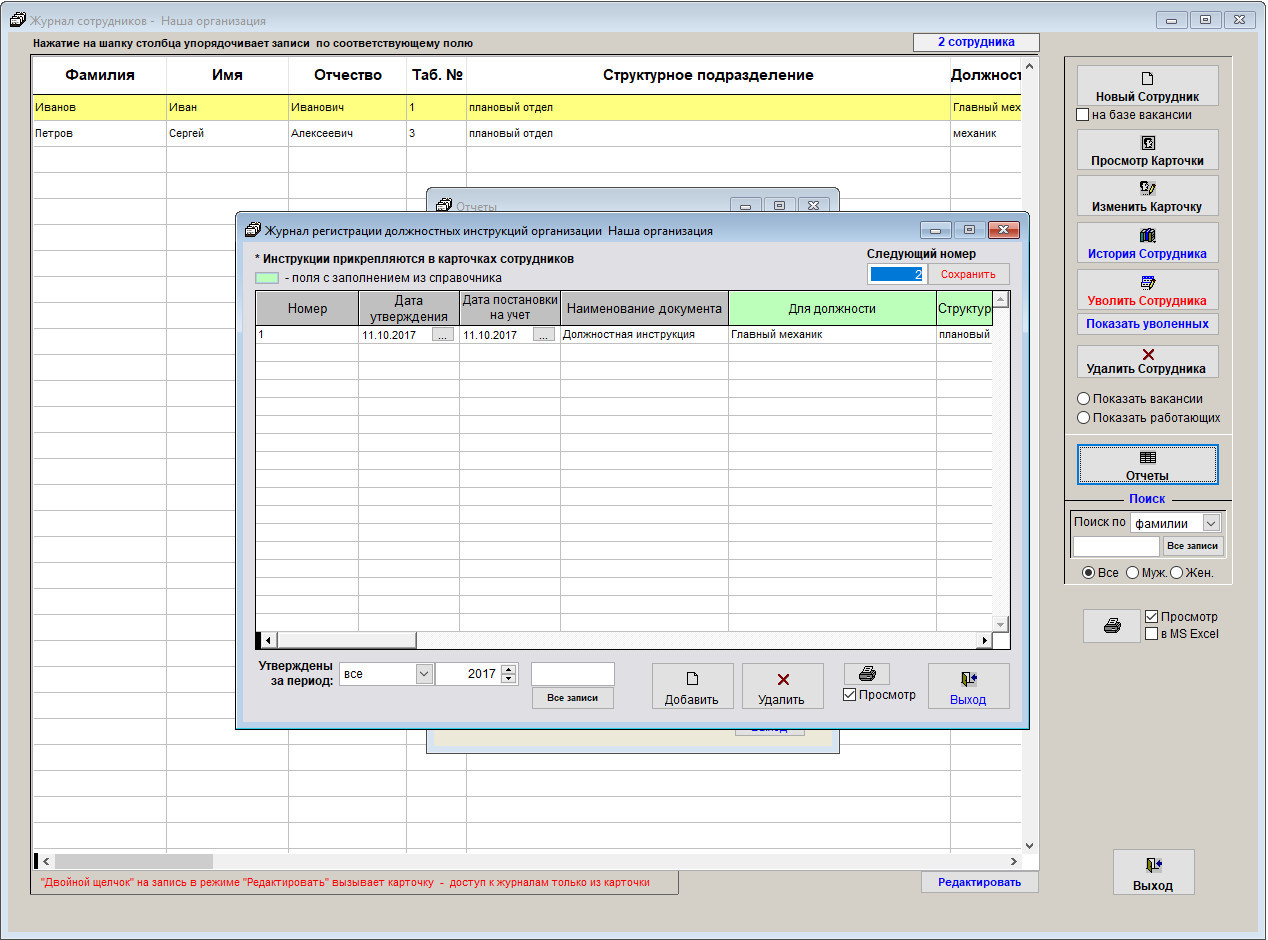The height and width of the screenshot is (940, 1268).
Task: Sort by the 'Фамилия' column header
Action: coord(99,75)
